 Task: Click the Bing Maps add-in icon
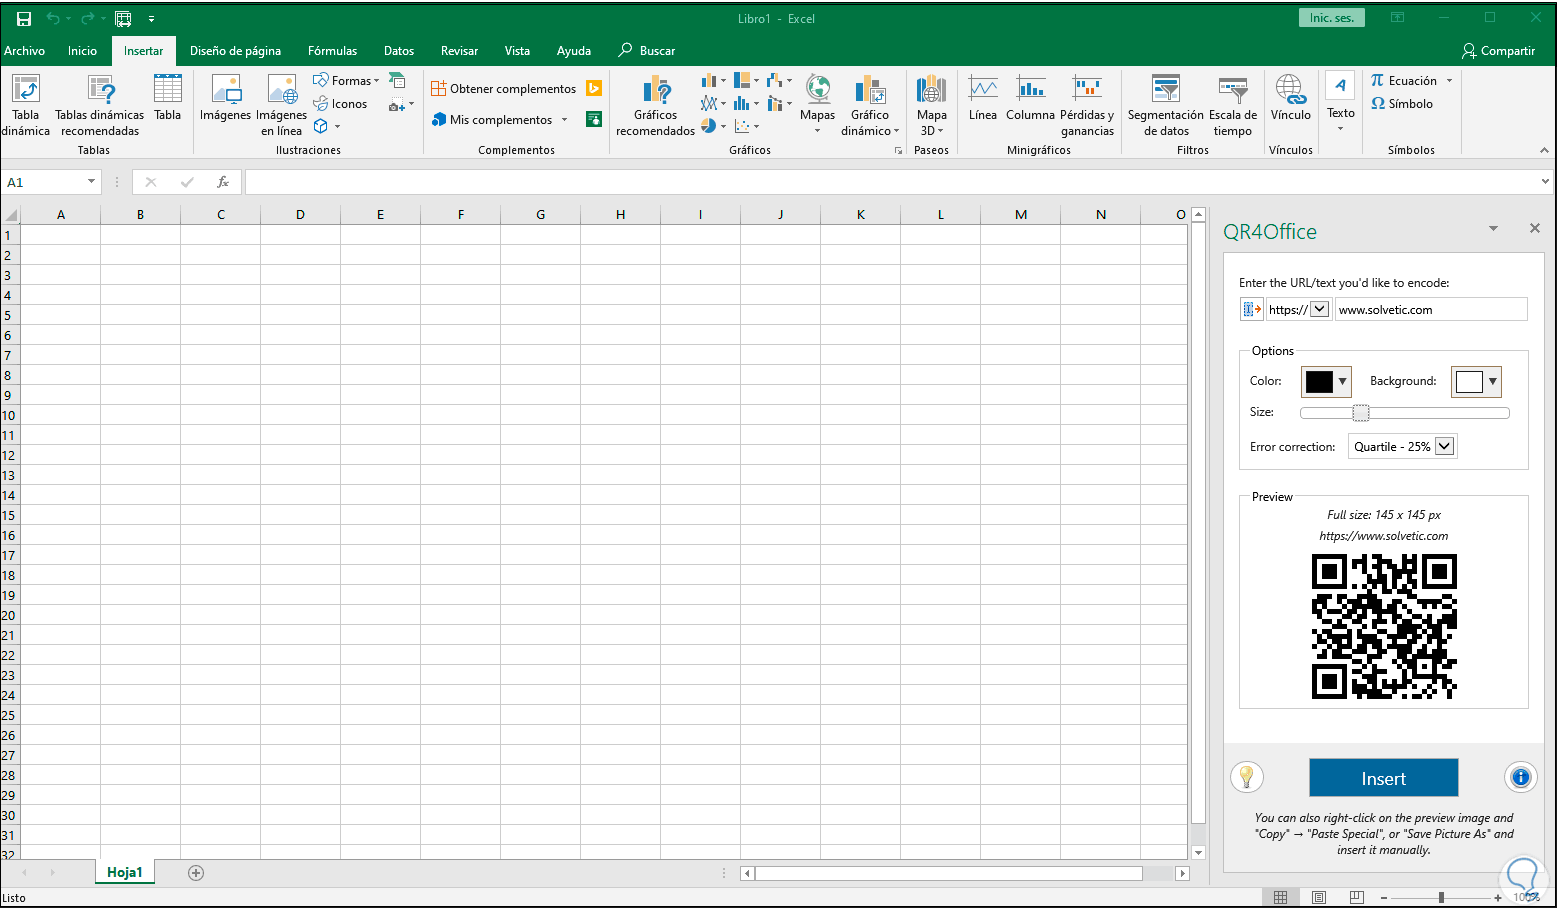click(594, 88)
